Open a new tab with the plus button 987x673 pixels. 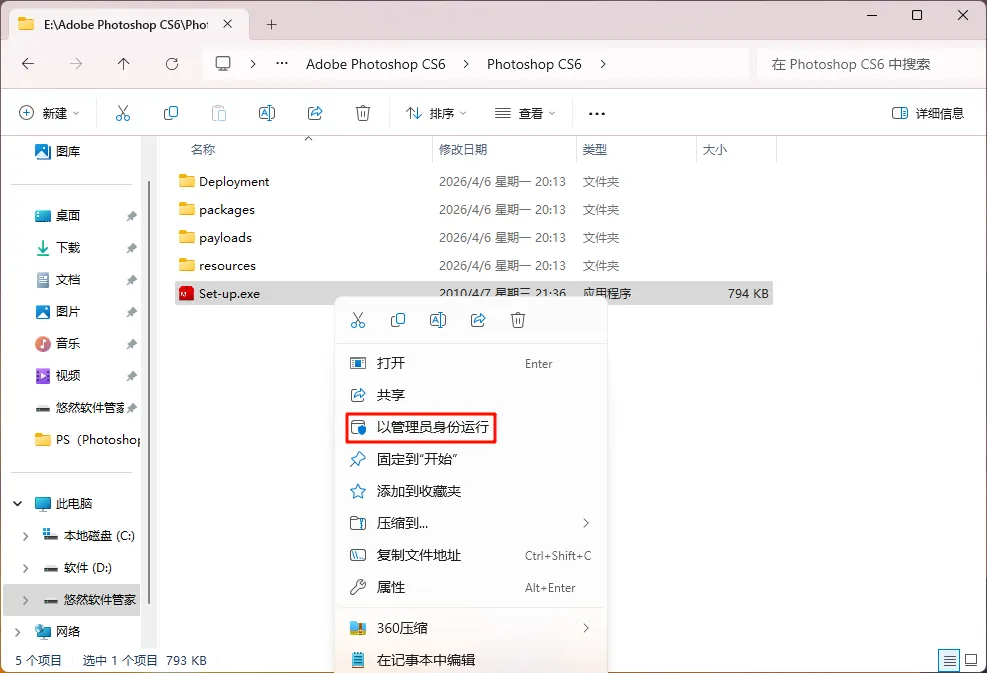point(271,25)
